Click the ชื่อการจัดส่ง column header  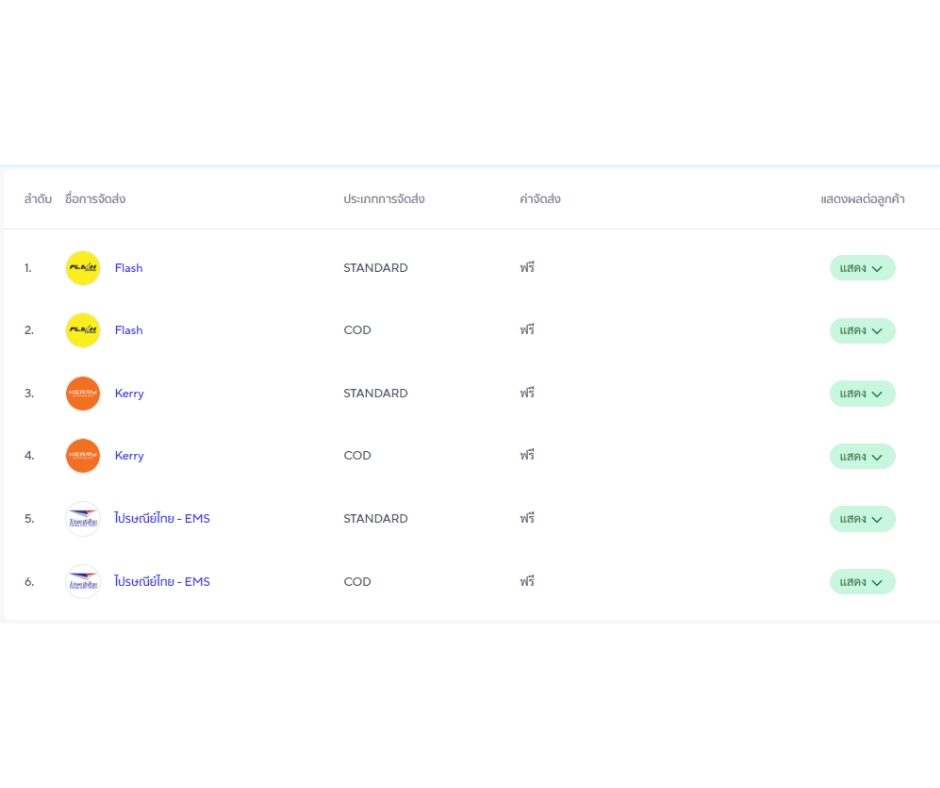95,199
